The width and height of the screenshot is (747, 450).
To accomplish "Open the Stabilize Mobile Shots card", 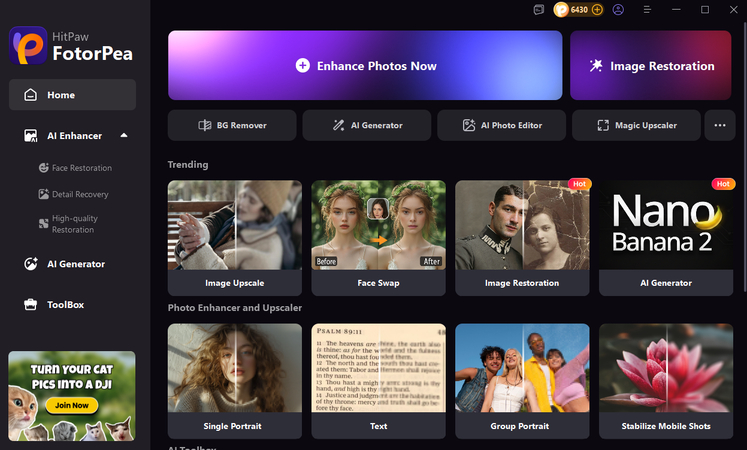I will (x=666, y=381).
